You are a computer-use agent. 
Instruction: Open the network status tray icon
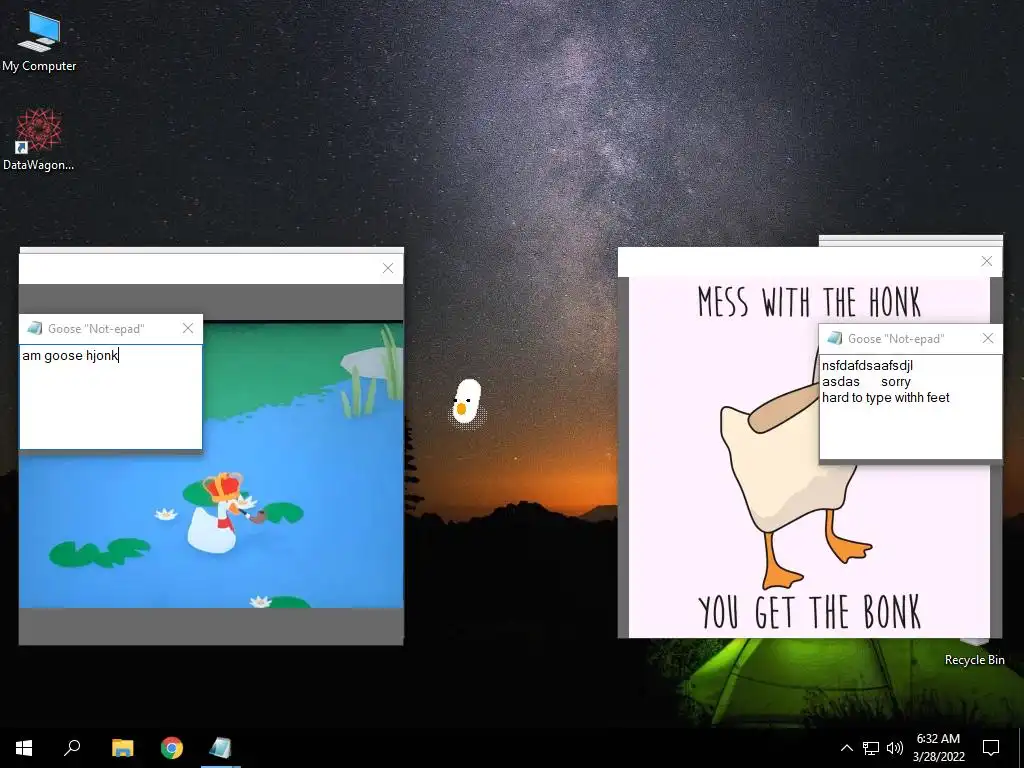pyautogui.click(x=871, y=748)
